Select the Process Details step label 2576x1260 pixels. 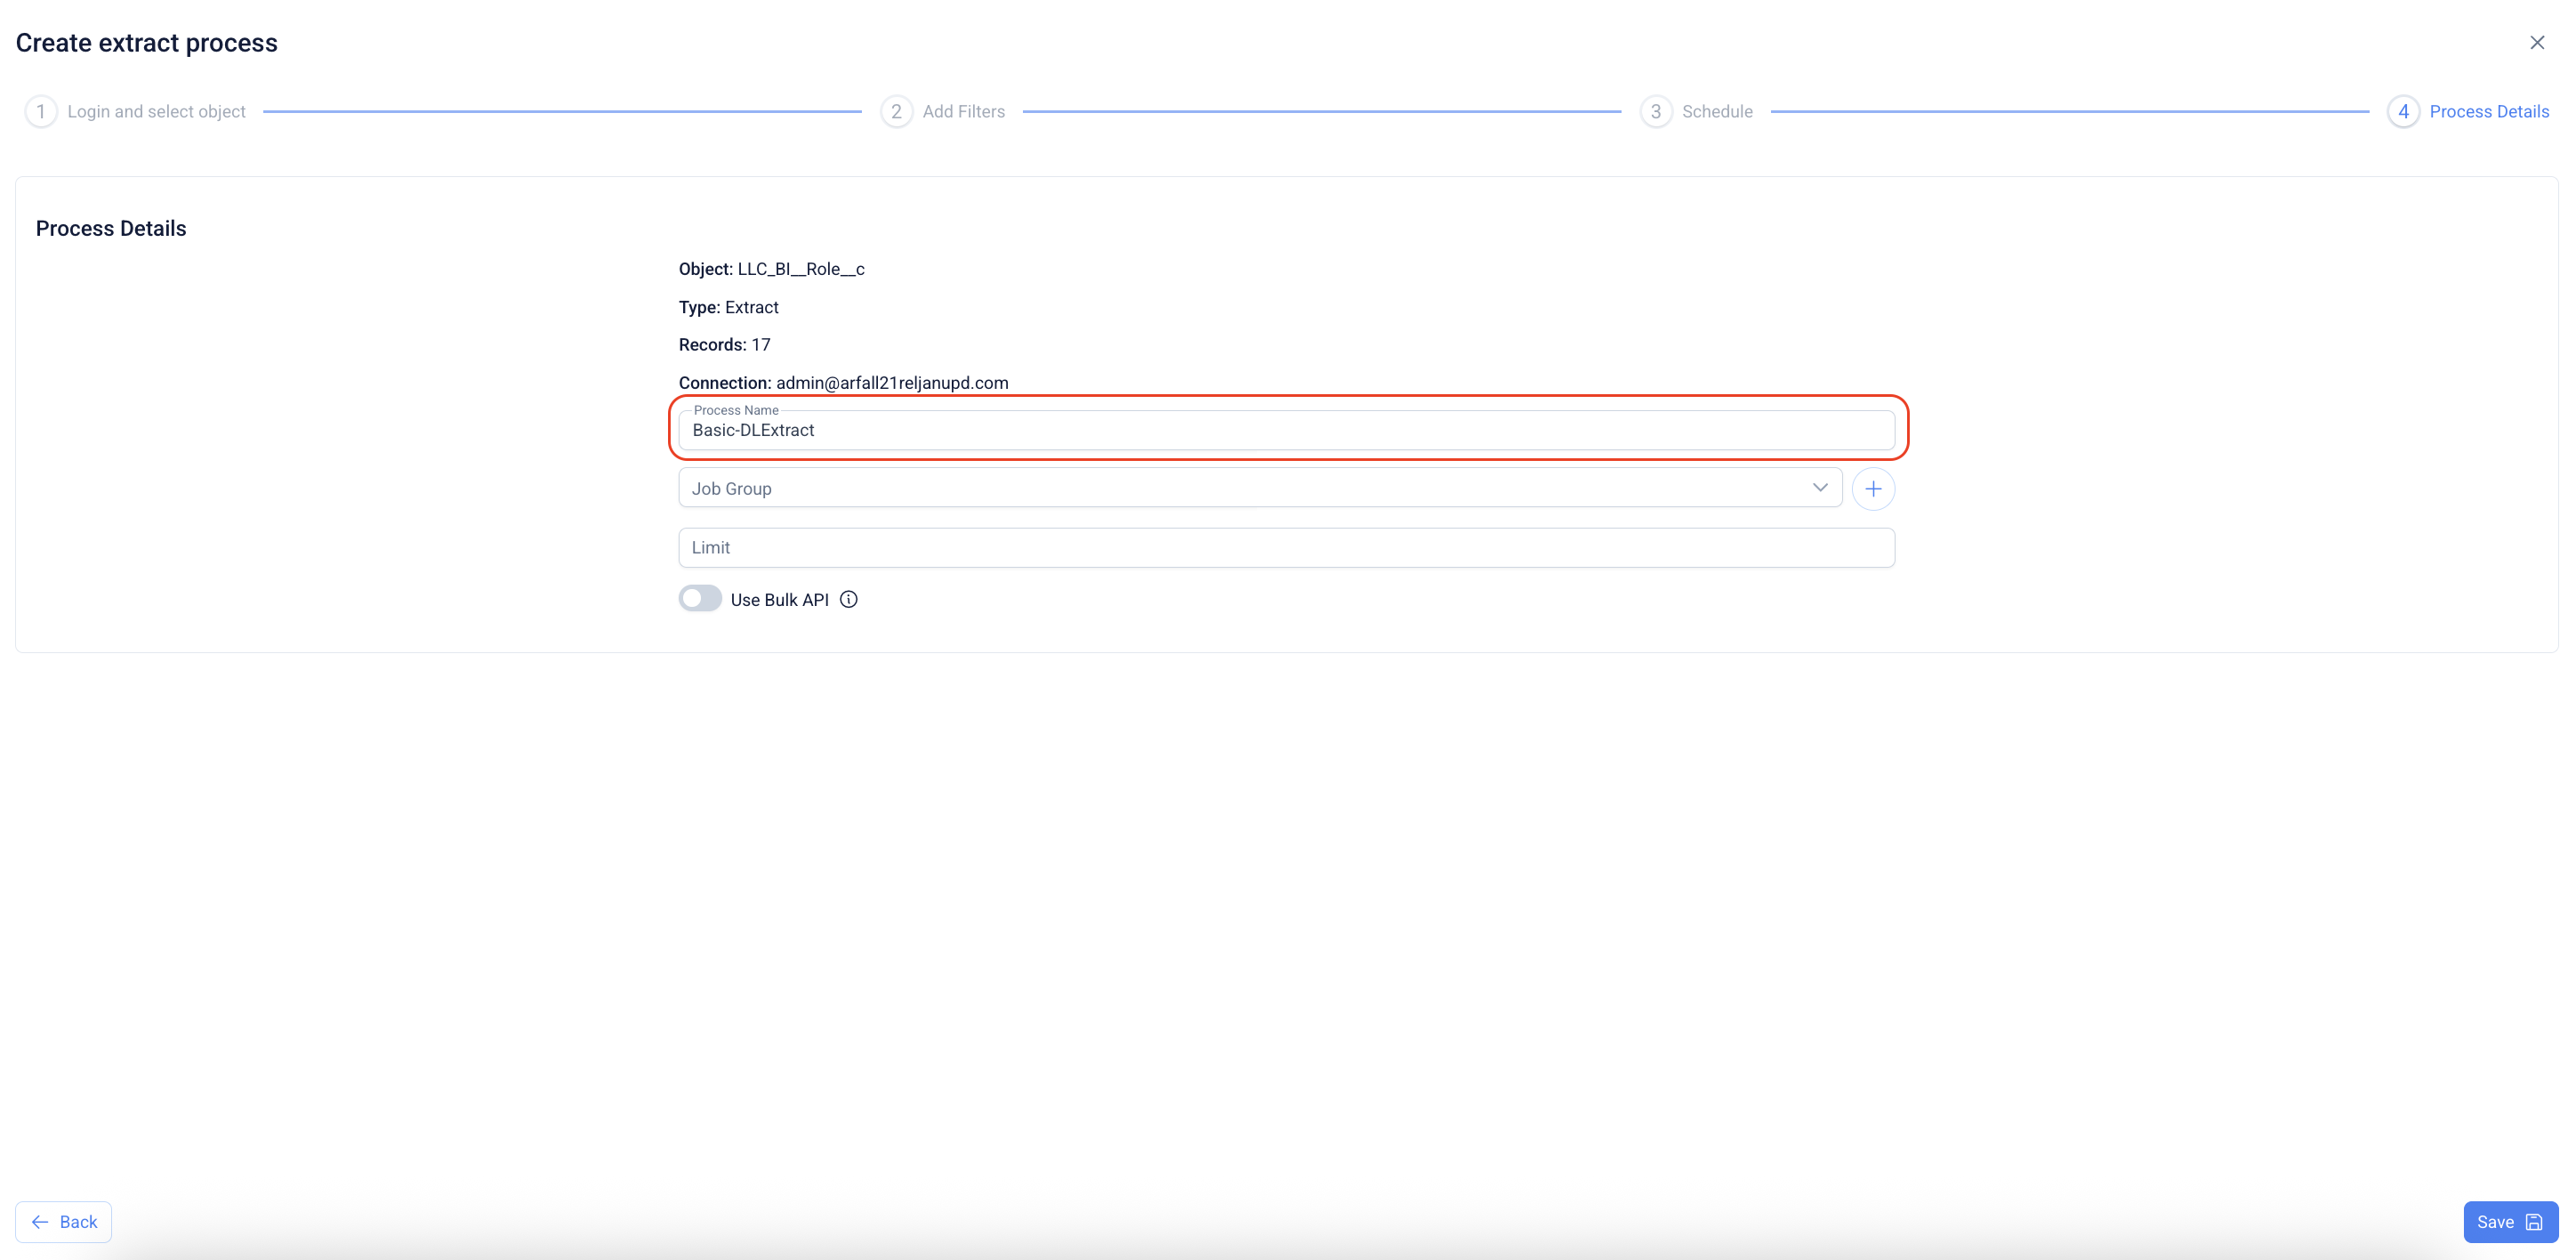tap(2488, 111)
